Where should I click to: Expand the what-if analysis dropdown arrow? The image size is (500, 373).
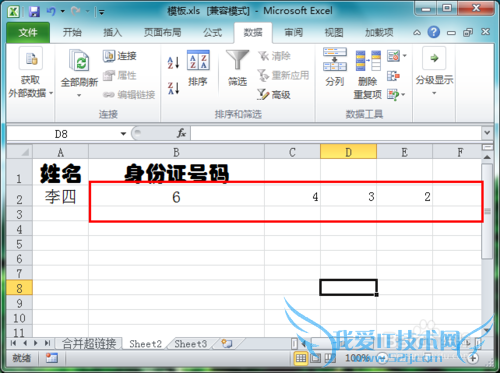(x=403, y=95)
